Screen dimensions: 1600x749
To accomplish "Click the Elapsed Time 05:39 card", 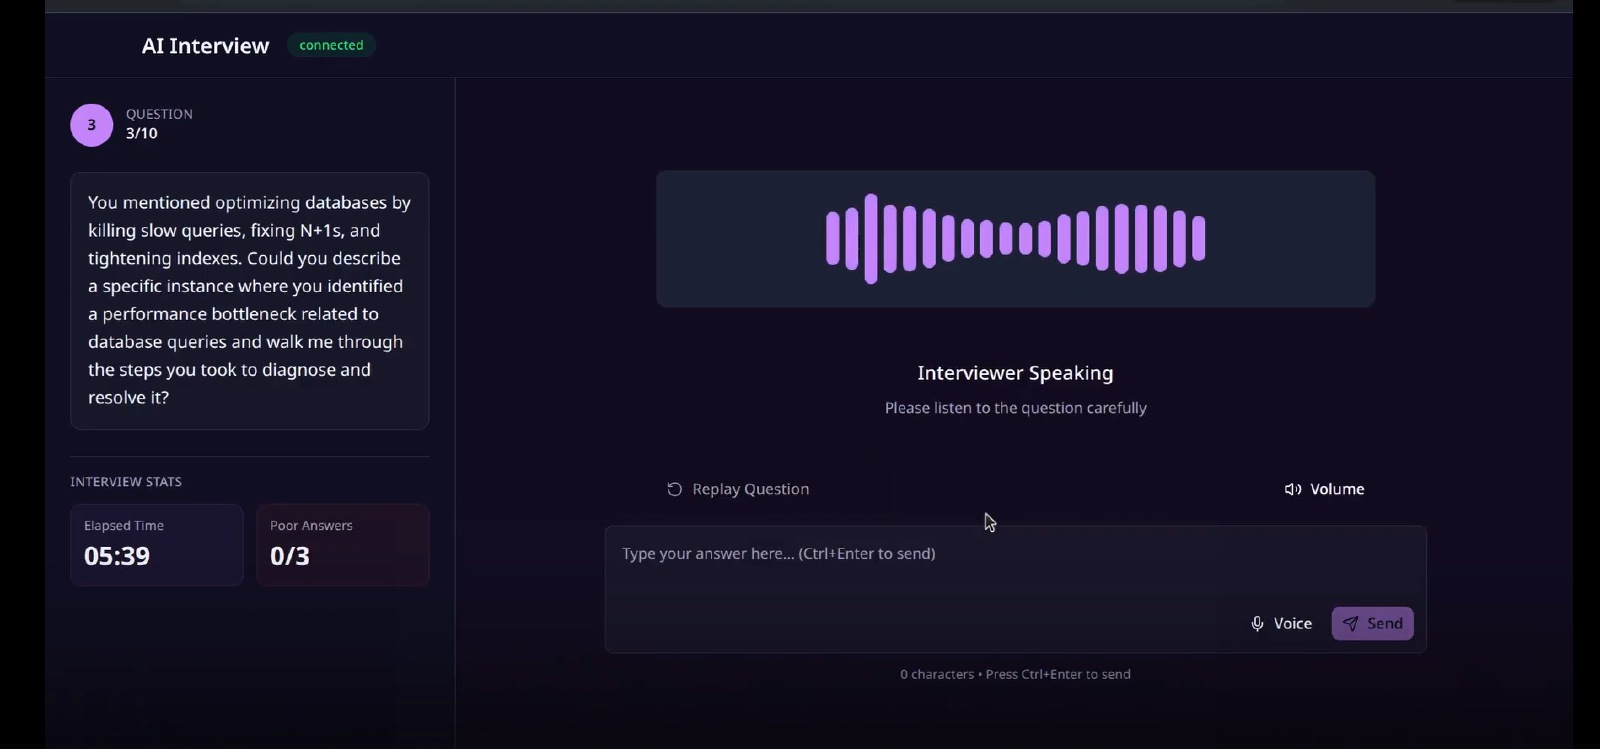I will (157, 545).
